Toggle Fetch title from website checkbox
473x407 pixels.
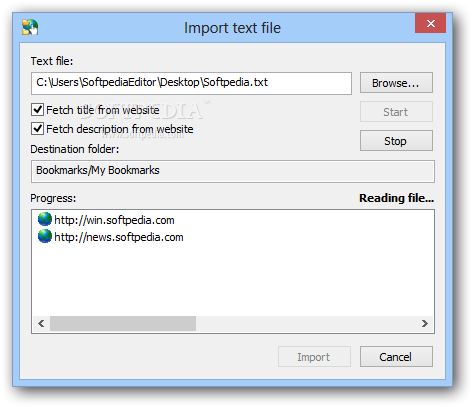[37, 109]
